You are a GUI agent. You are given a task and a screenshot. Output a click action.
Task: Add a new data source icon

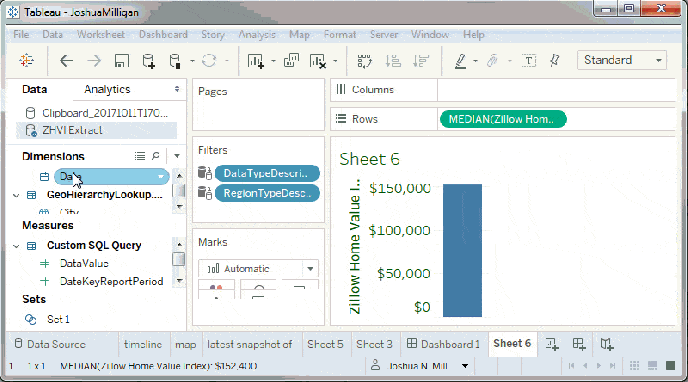149,61
